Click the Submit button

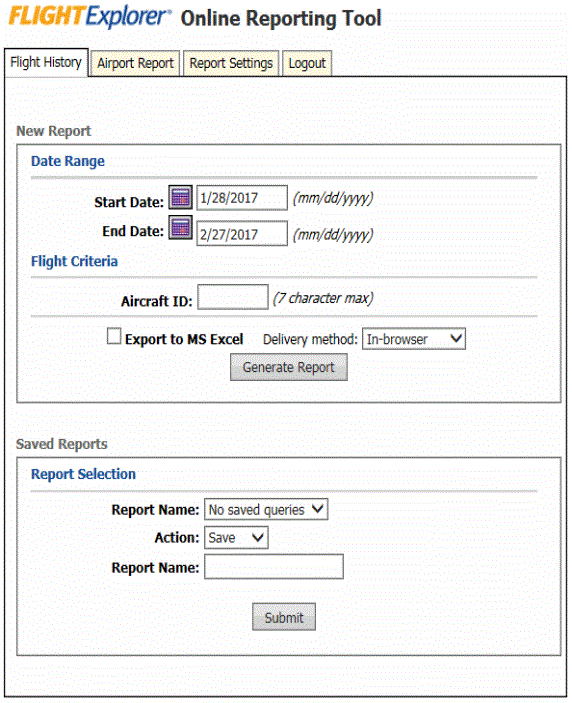(284, 617)
